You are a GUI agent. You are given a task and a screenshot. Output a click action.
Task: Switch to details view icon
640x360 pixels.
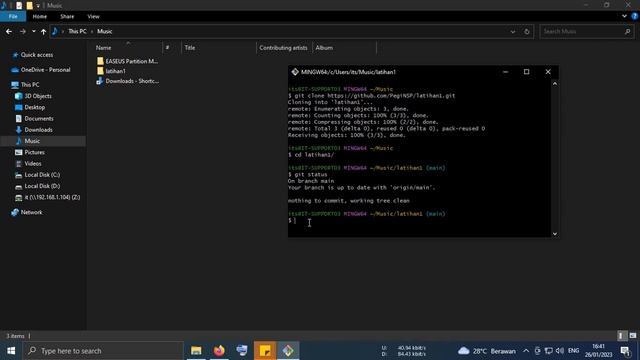(x=621, y=336)
